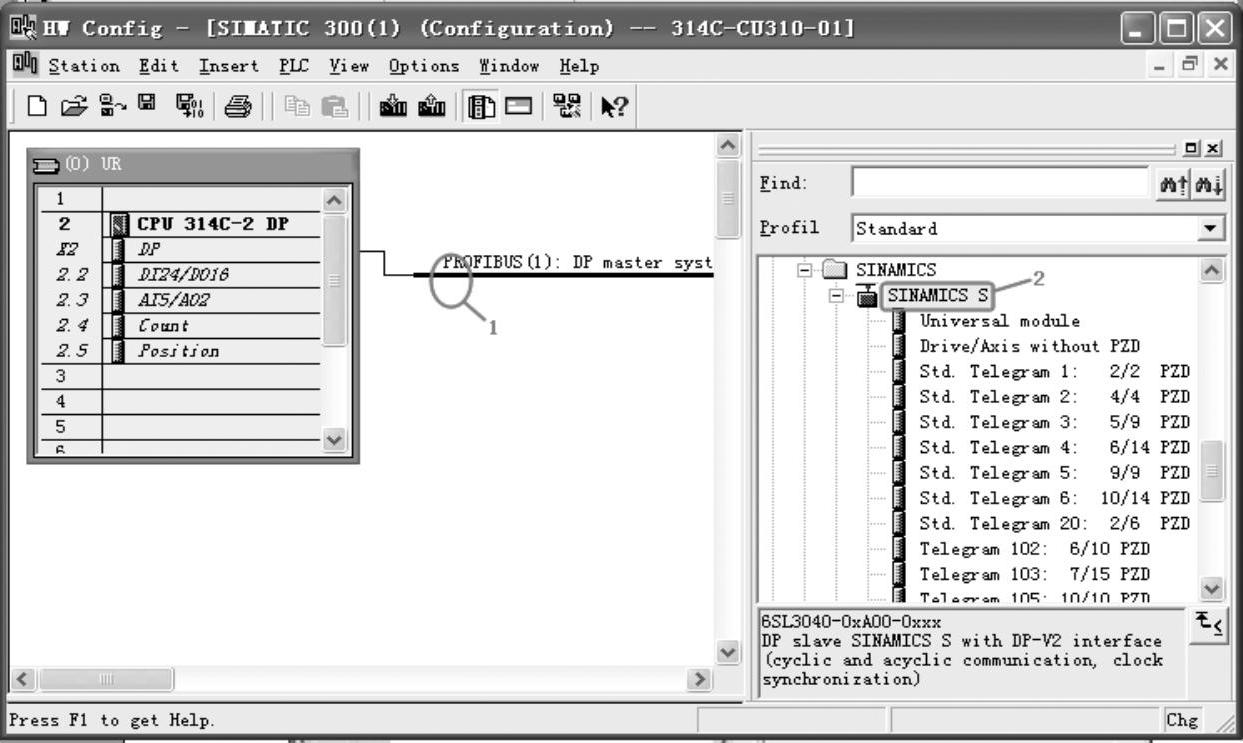This screenshot has height=743, width=1243.
Task: Open the PLC menu
Action: tap(293, 67)
